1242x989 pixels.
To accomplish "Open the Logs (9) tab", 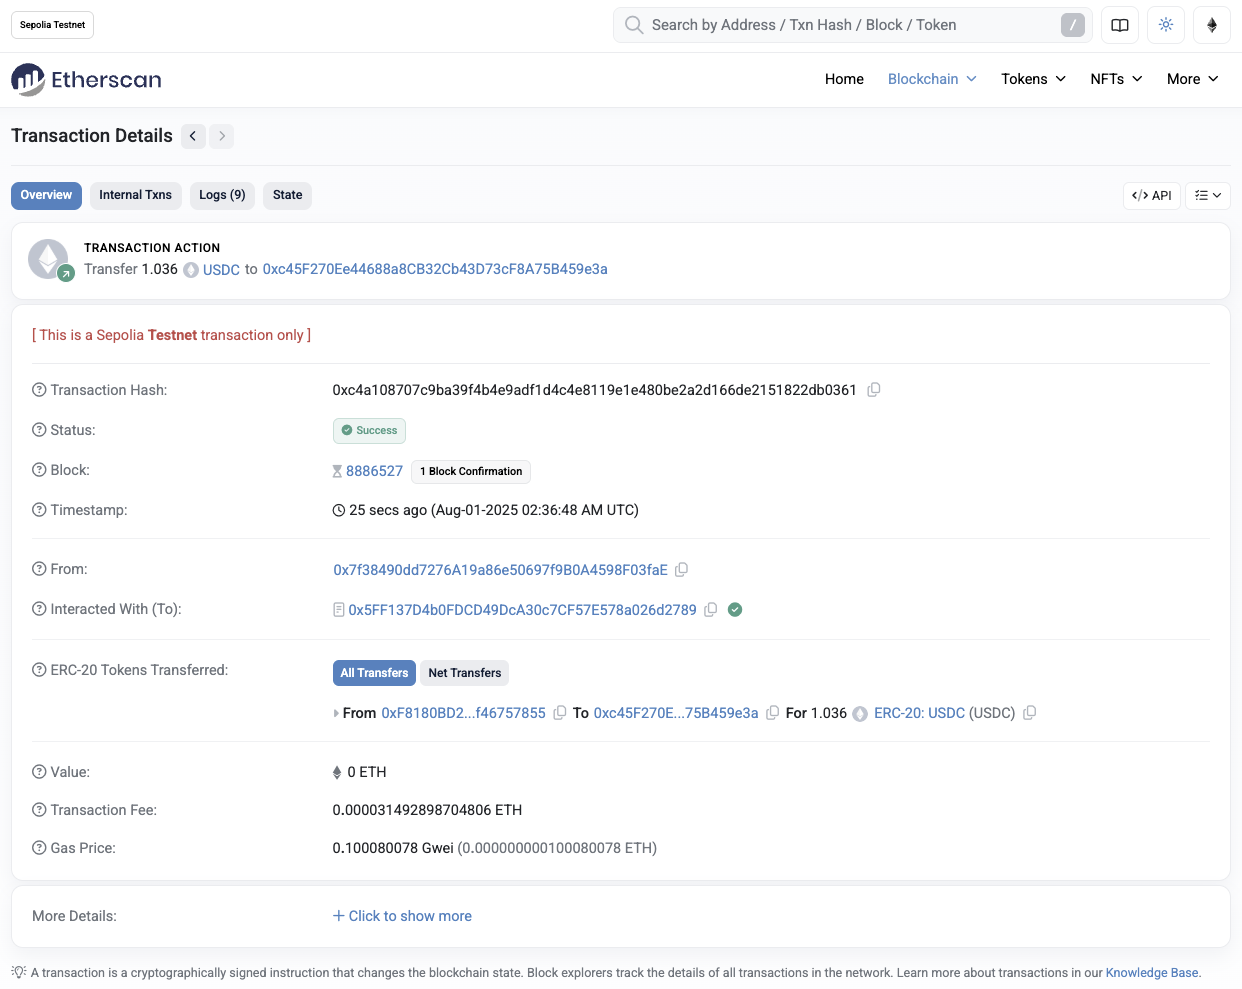I will 222,195.
